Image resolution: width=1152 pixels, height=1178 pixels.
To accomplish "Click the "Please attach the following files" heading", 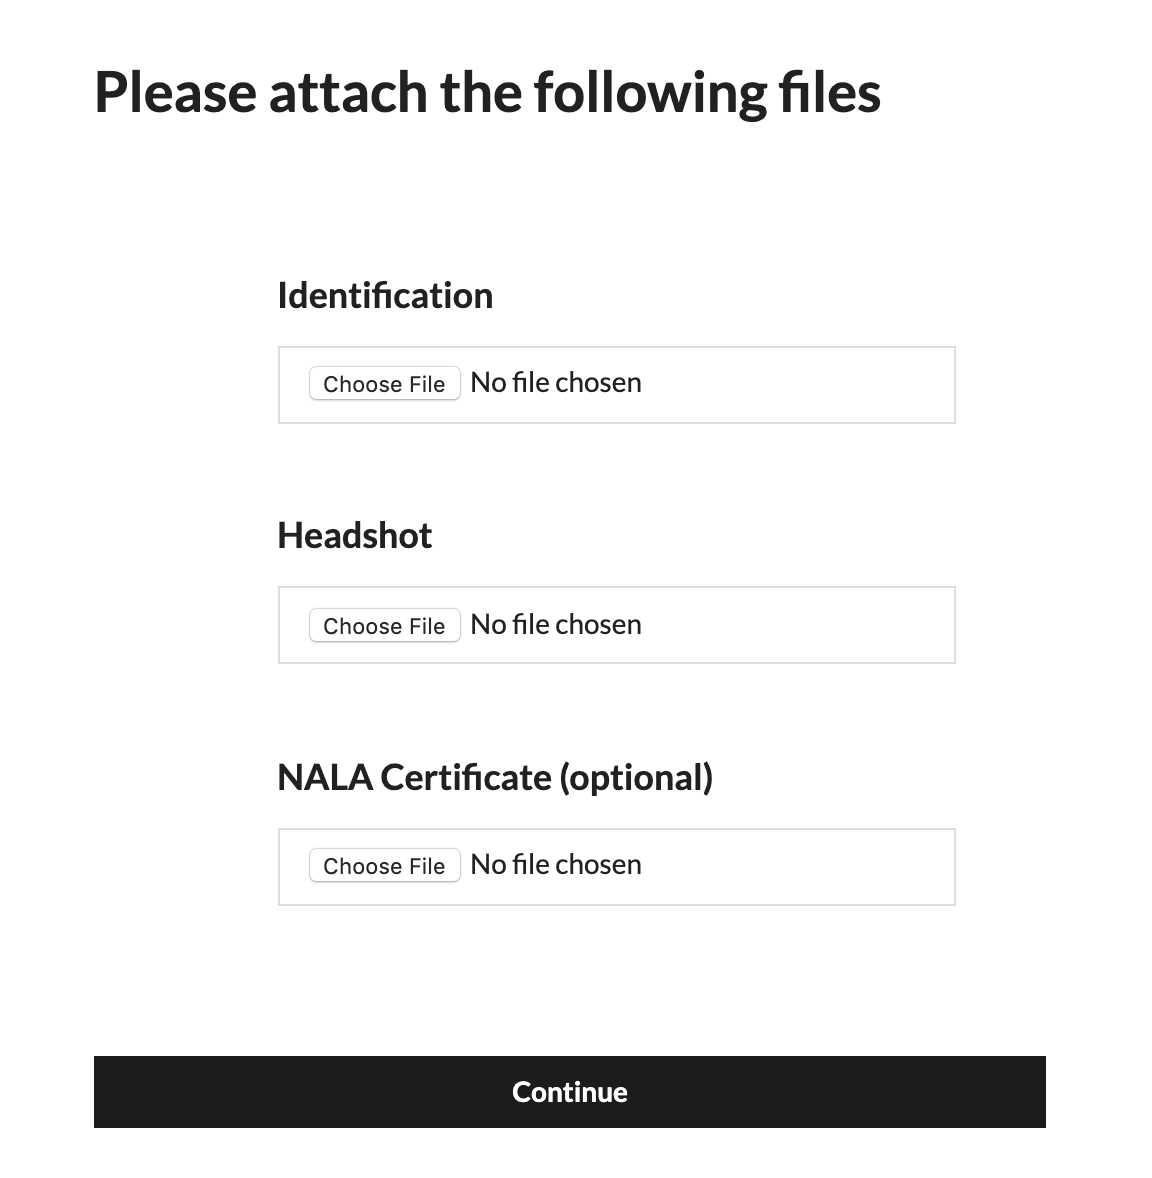I will click(x=487, y=92).
